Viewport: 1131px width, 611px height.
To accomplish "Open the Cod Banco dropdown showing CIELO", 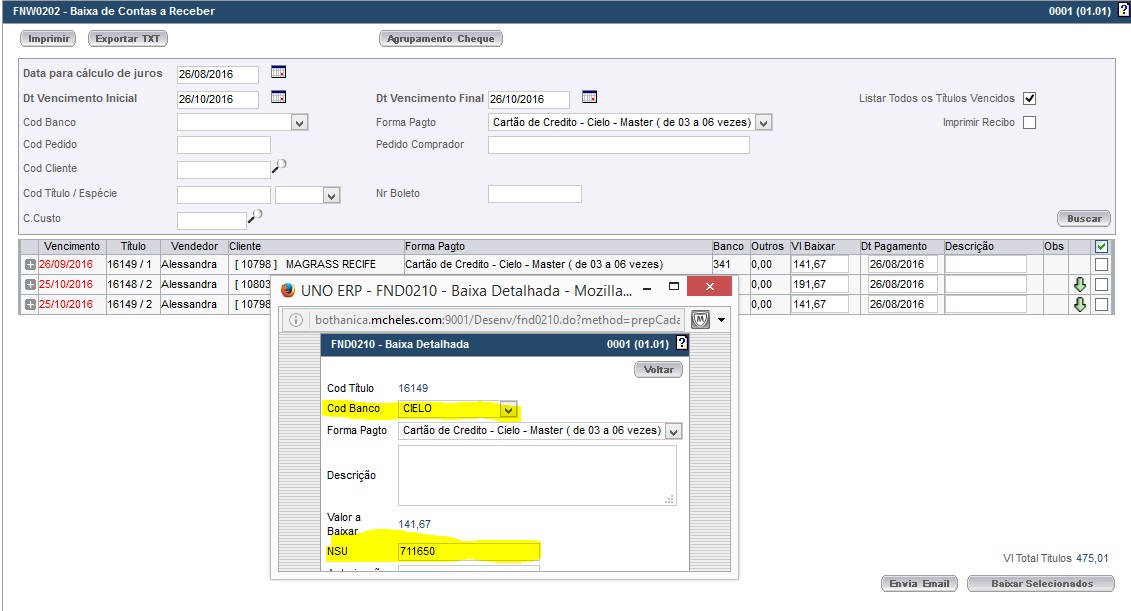I will pos(508,409).
